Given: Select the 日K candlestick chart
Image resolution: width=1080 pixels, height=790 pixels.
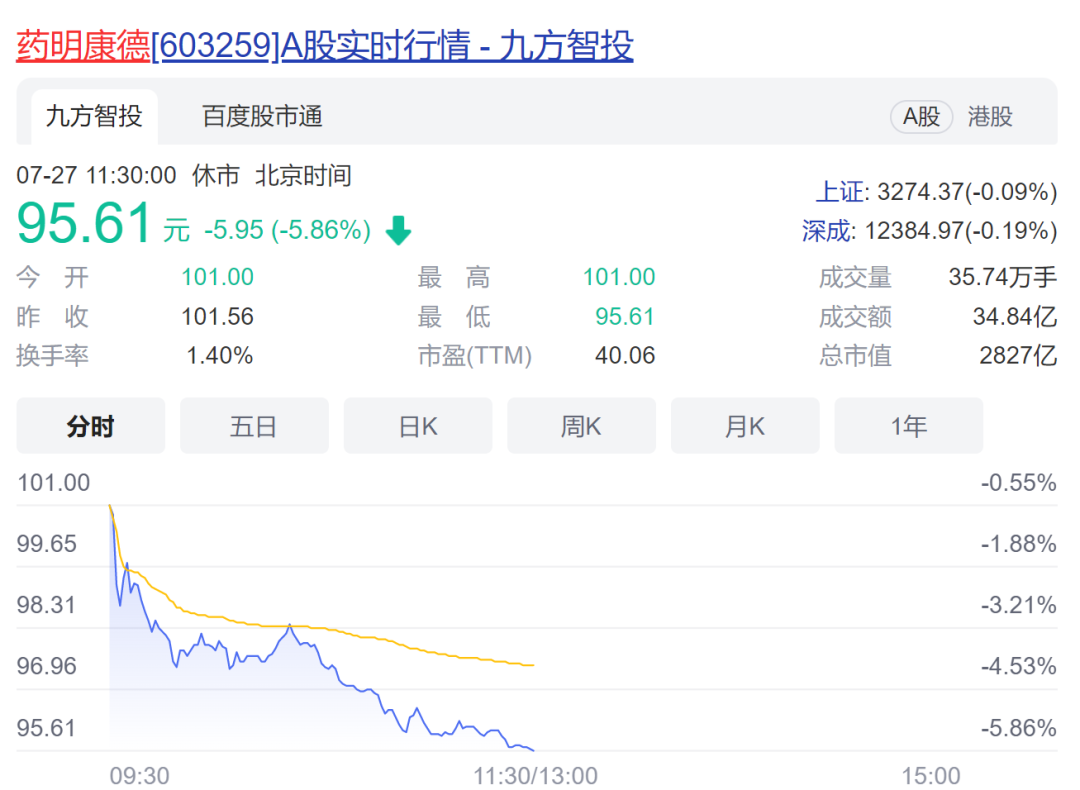Looking at the screenshot, I should pos(417,425).
